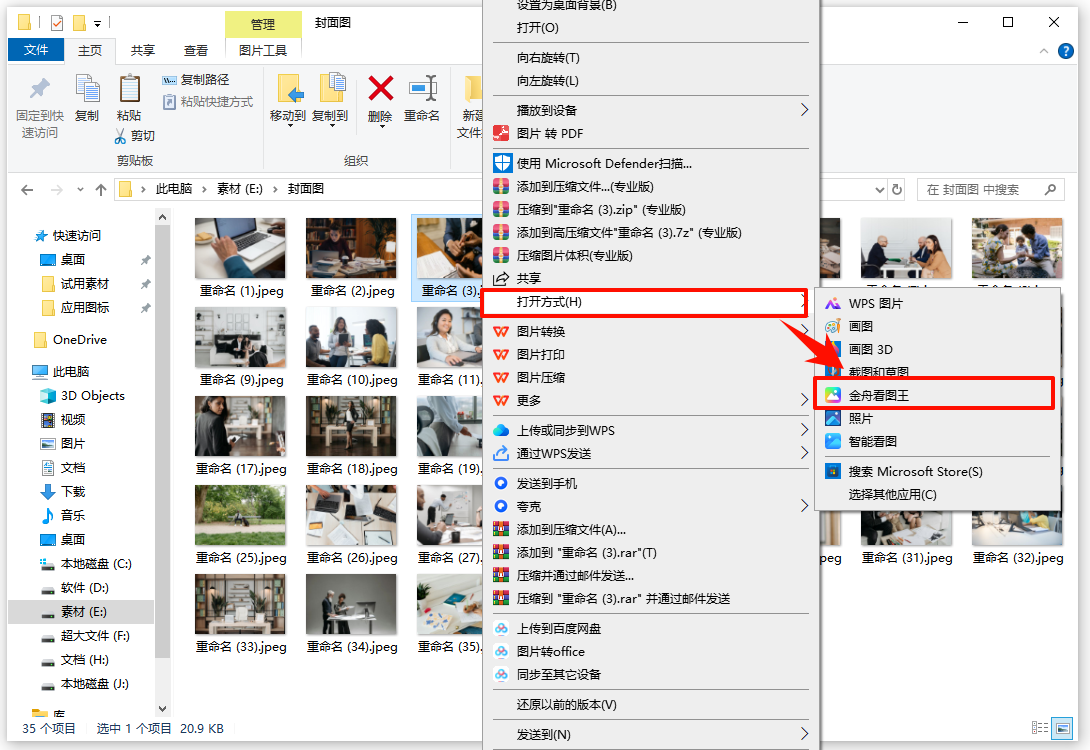This screenshot has width=1090, height=750.
Task: Click 选择其他应用(C) option
Action: coord(892,494)
